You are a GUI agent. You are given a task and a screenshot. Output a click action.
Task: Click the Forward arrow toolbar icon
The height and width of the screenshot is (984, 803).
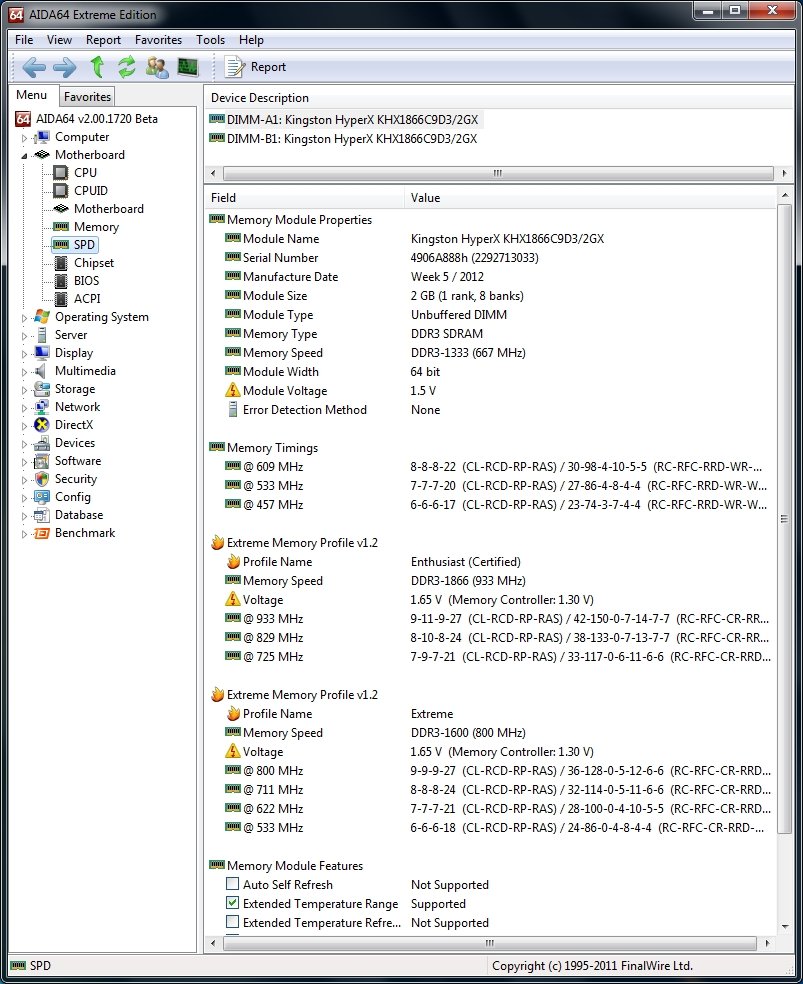(65, 67)
